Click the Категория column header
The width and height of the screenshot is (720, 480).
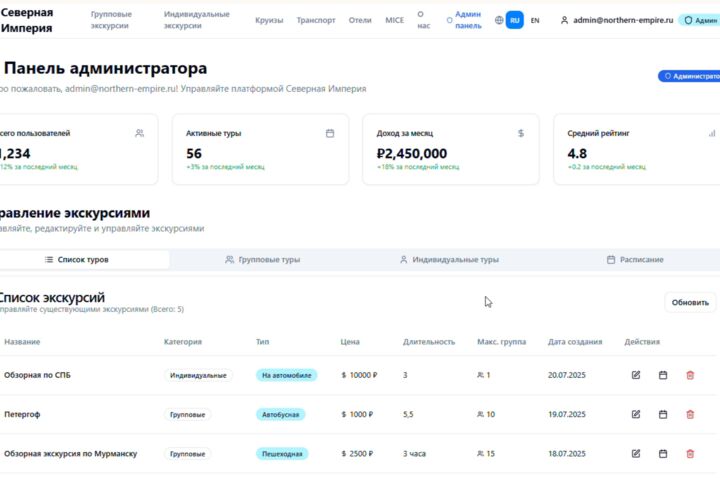click(x=183, y=342)
